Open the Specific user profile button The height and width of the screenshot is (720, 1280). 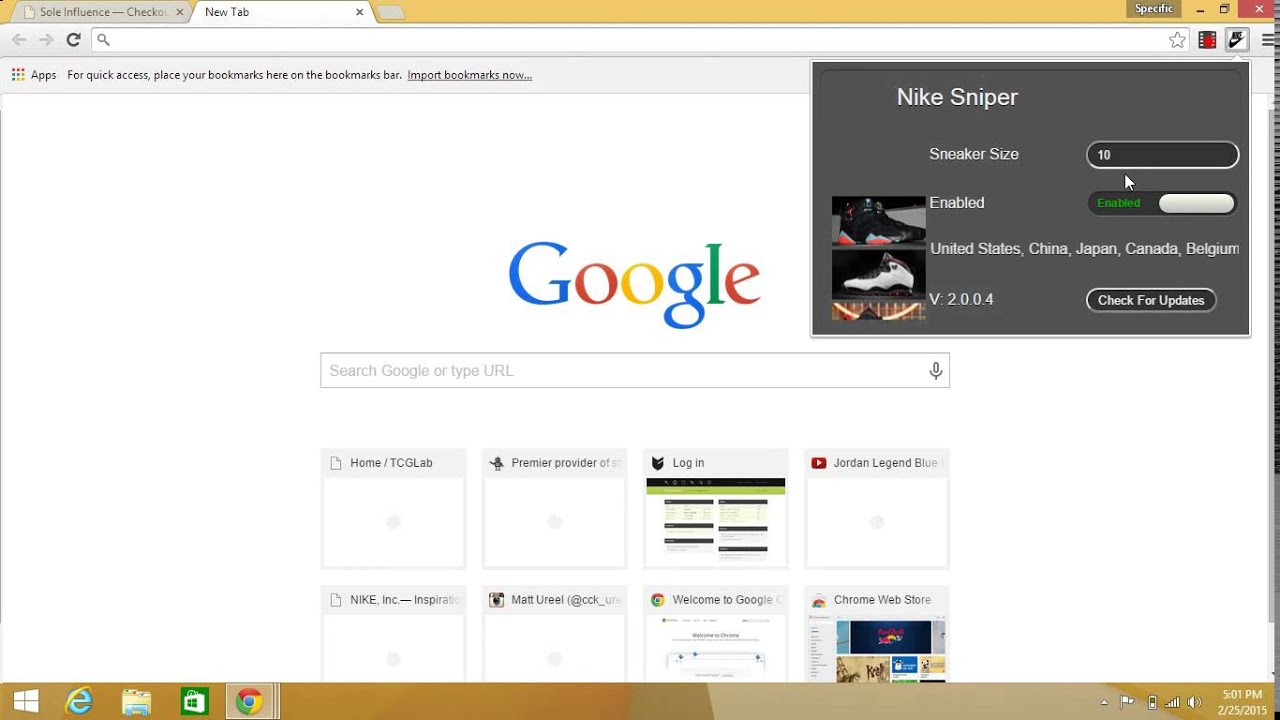point(1154,9)
